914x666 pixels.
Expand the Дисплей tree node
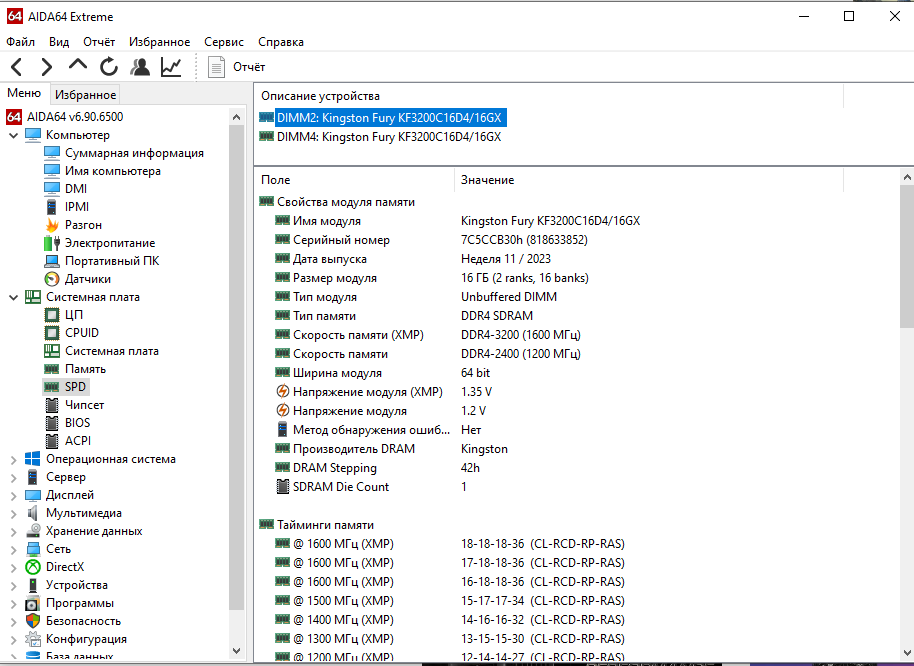pyautogui.click(x=13, y=496)
